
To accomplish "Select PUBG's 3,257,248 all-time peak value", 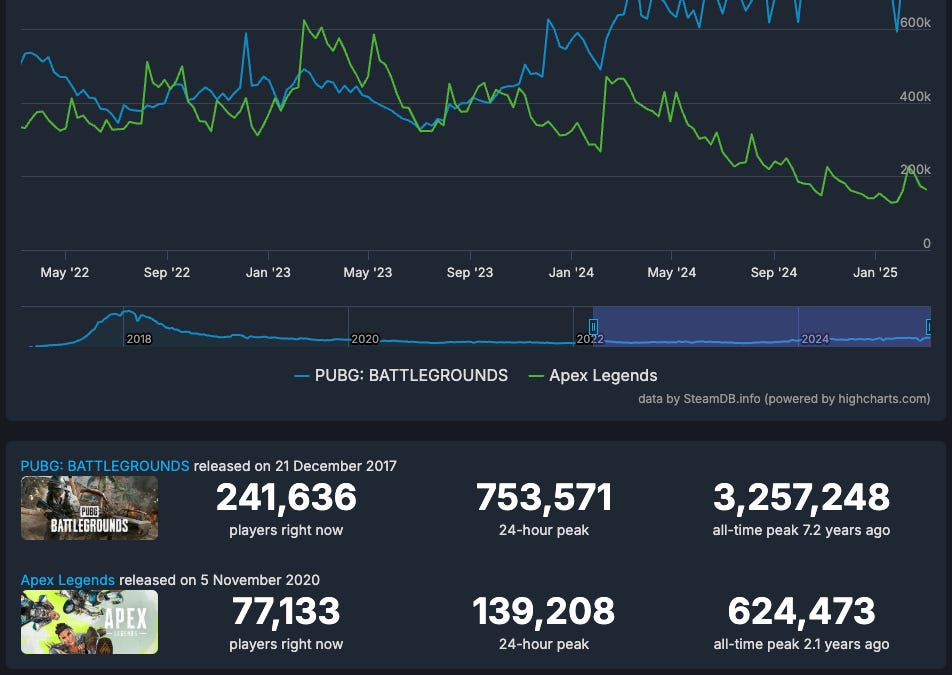I will point(801,497).
